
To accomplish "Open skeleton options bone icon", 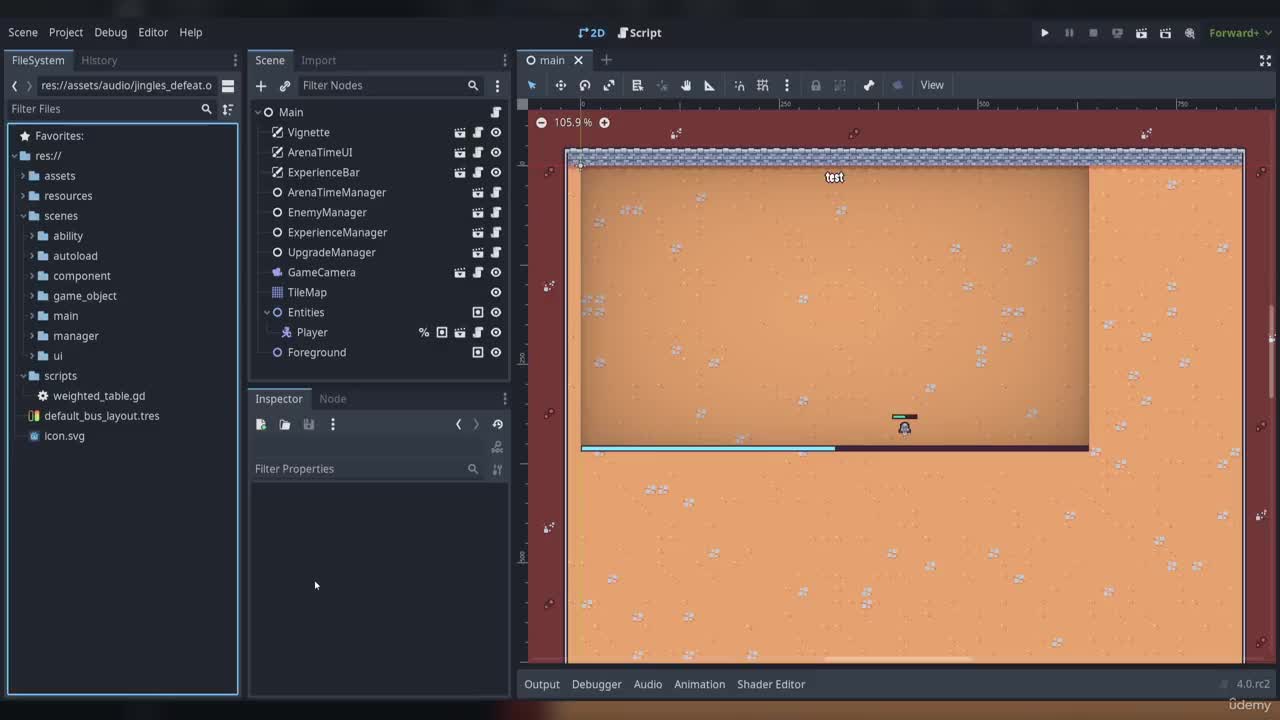I will tap(869, 85).
